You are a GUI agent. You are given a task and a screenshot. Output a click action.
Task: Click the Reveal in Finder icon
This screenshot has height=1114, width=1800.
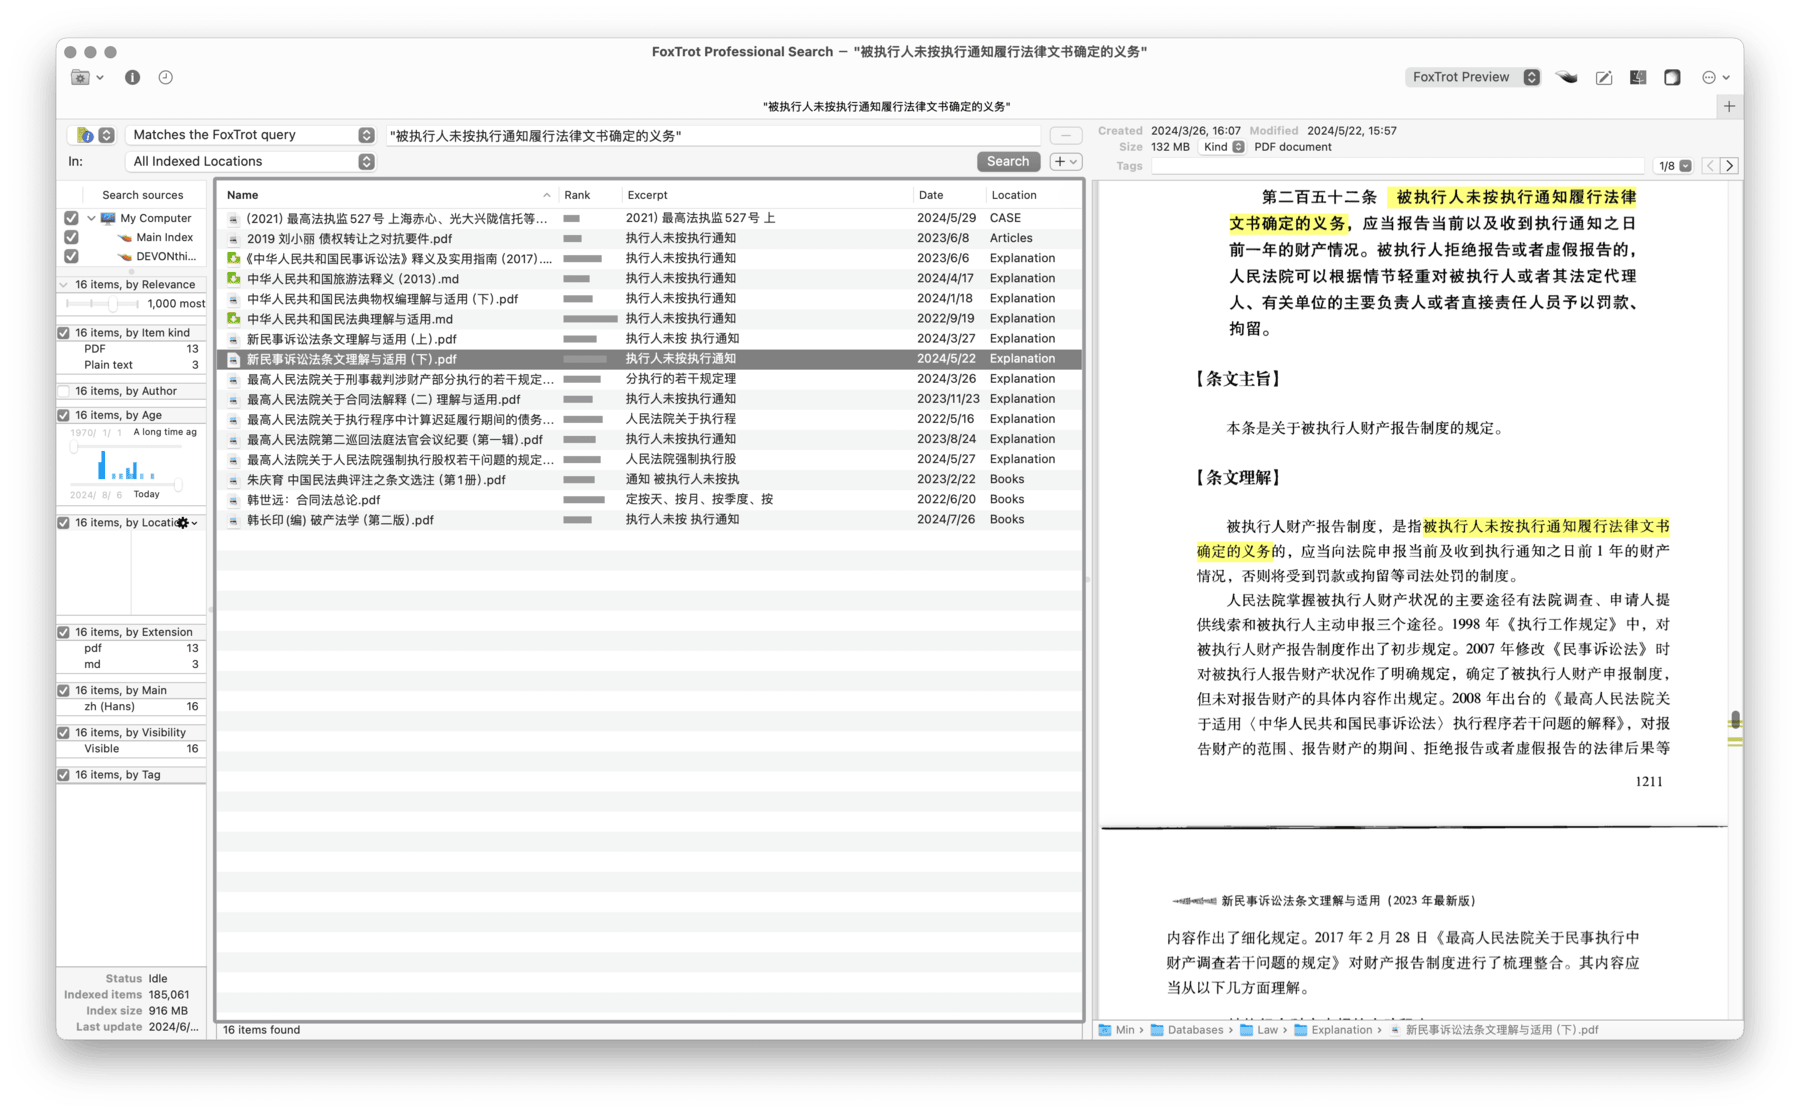pyautogui.click(x=1638, y=77)
